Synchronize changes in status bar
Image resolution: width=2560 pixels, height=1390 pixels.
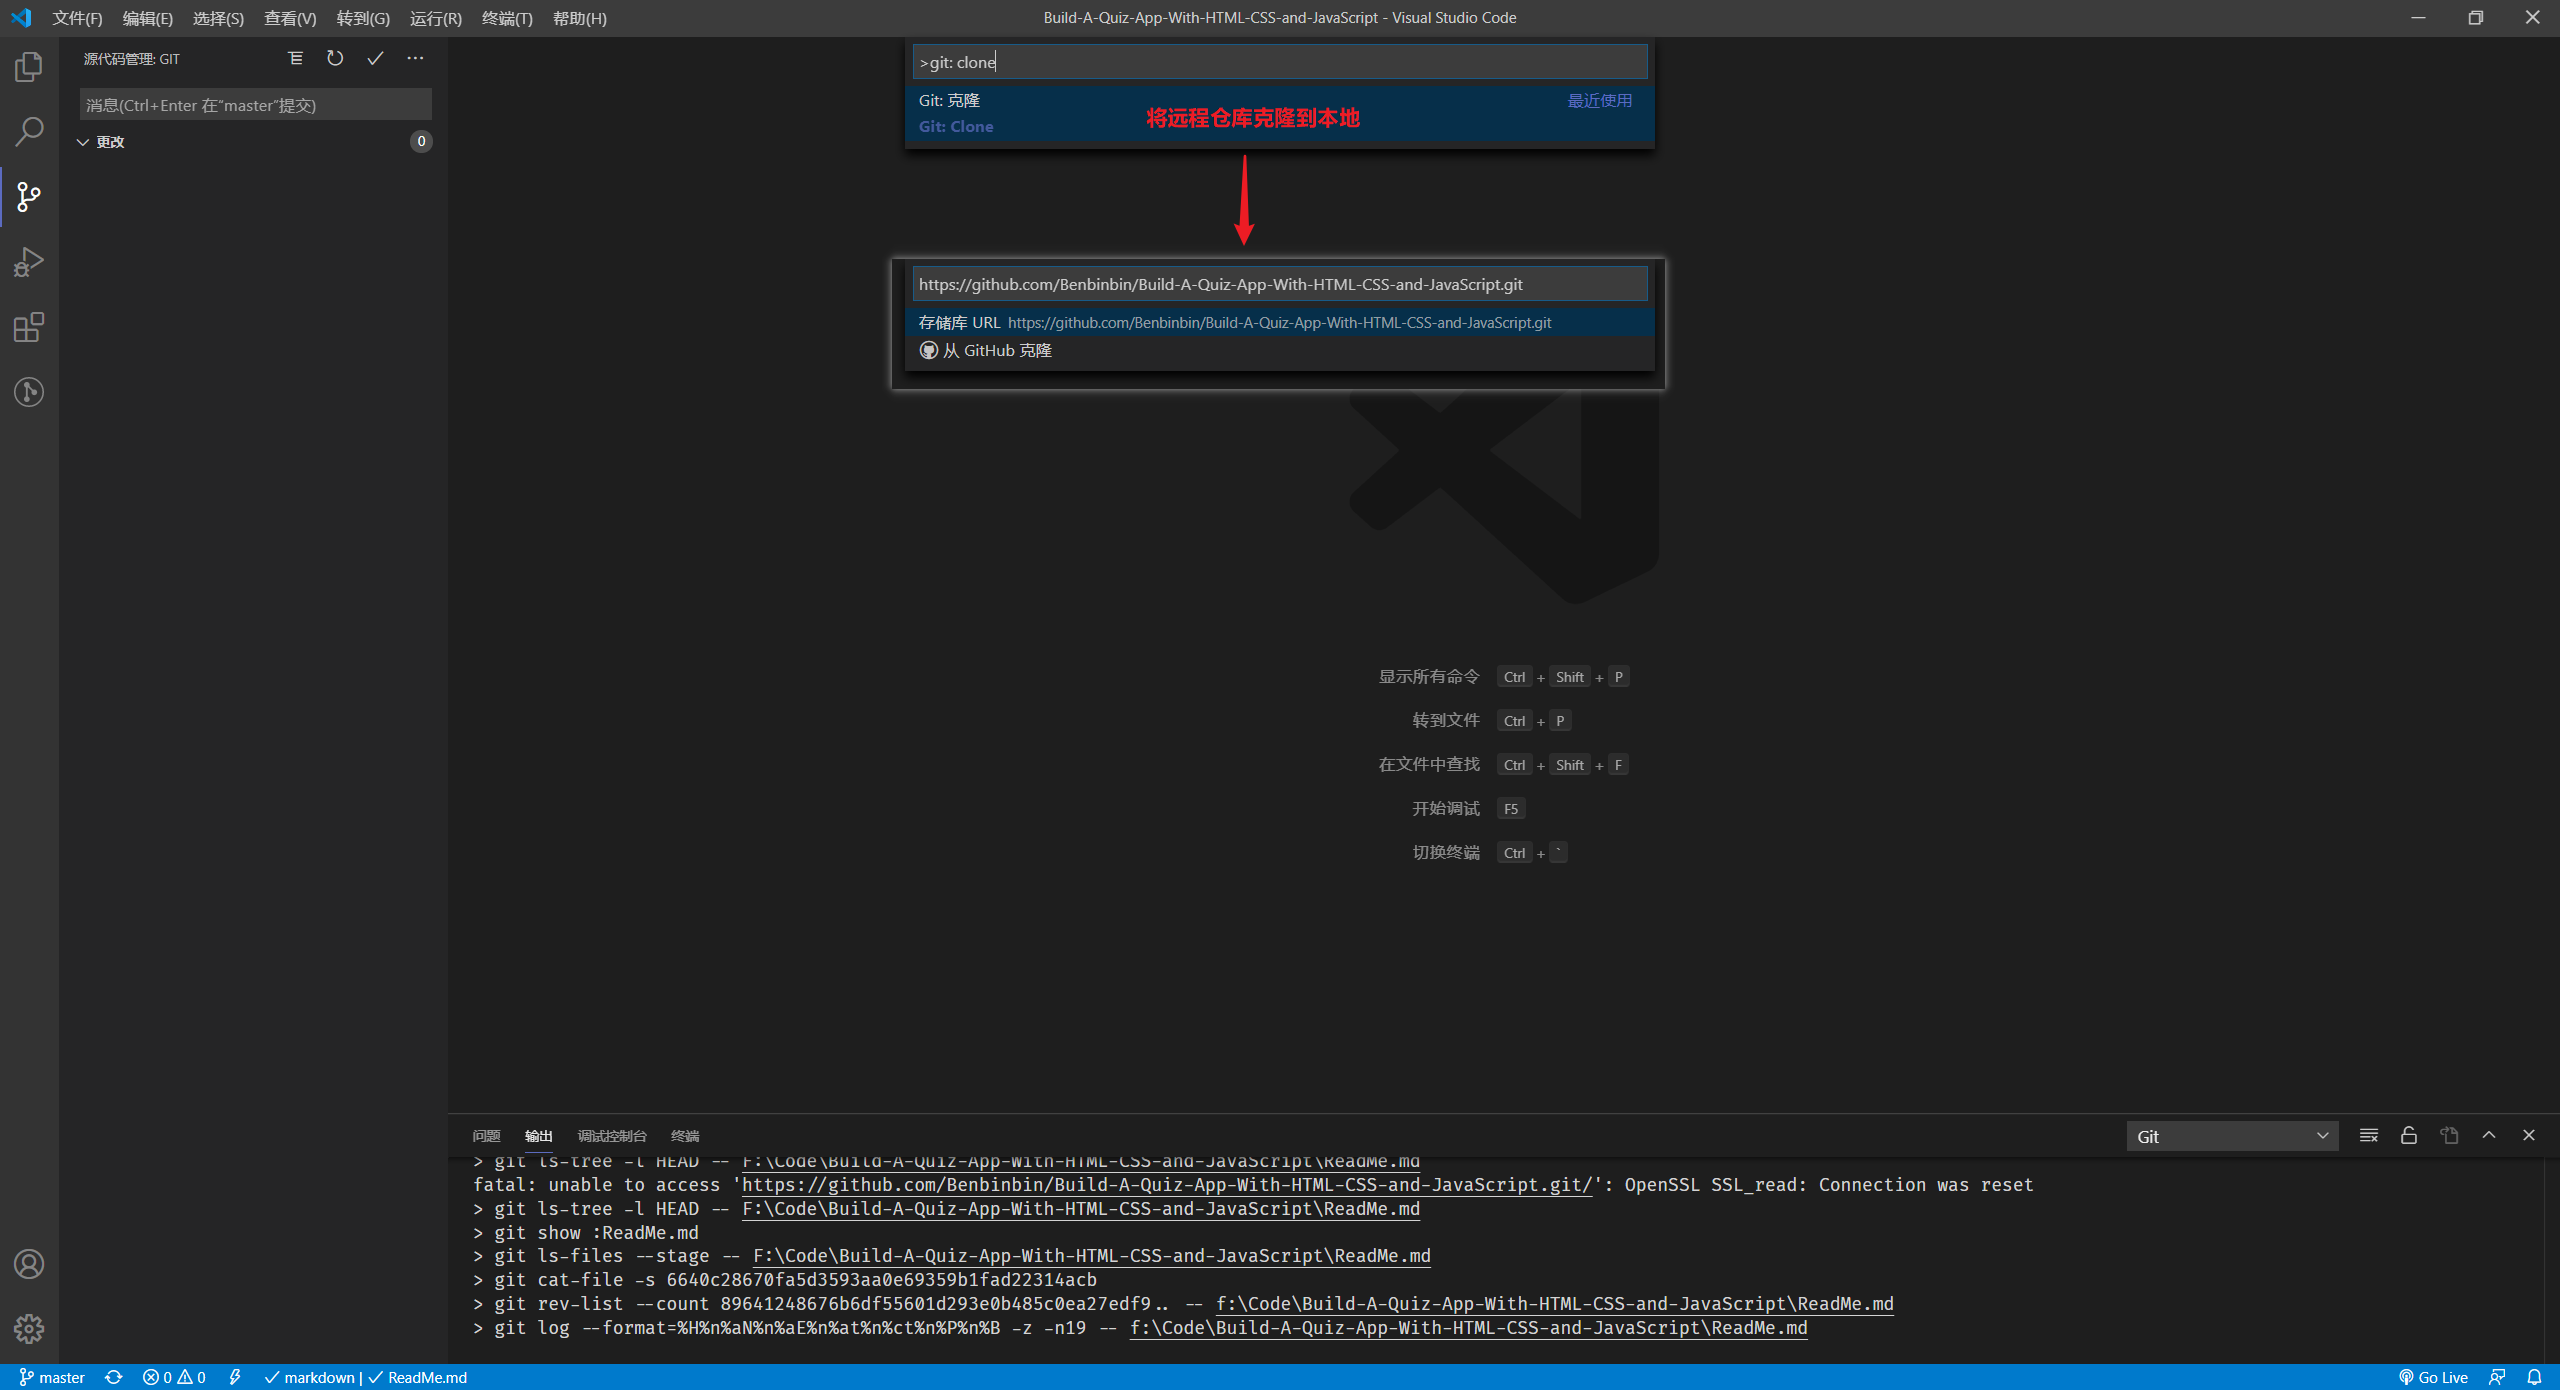tap(114, 1377)
